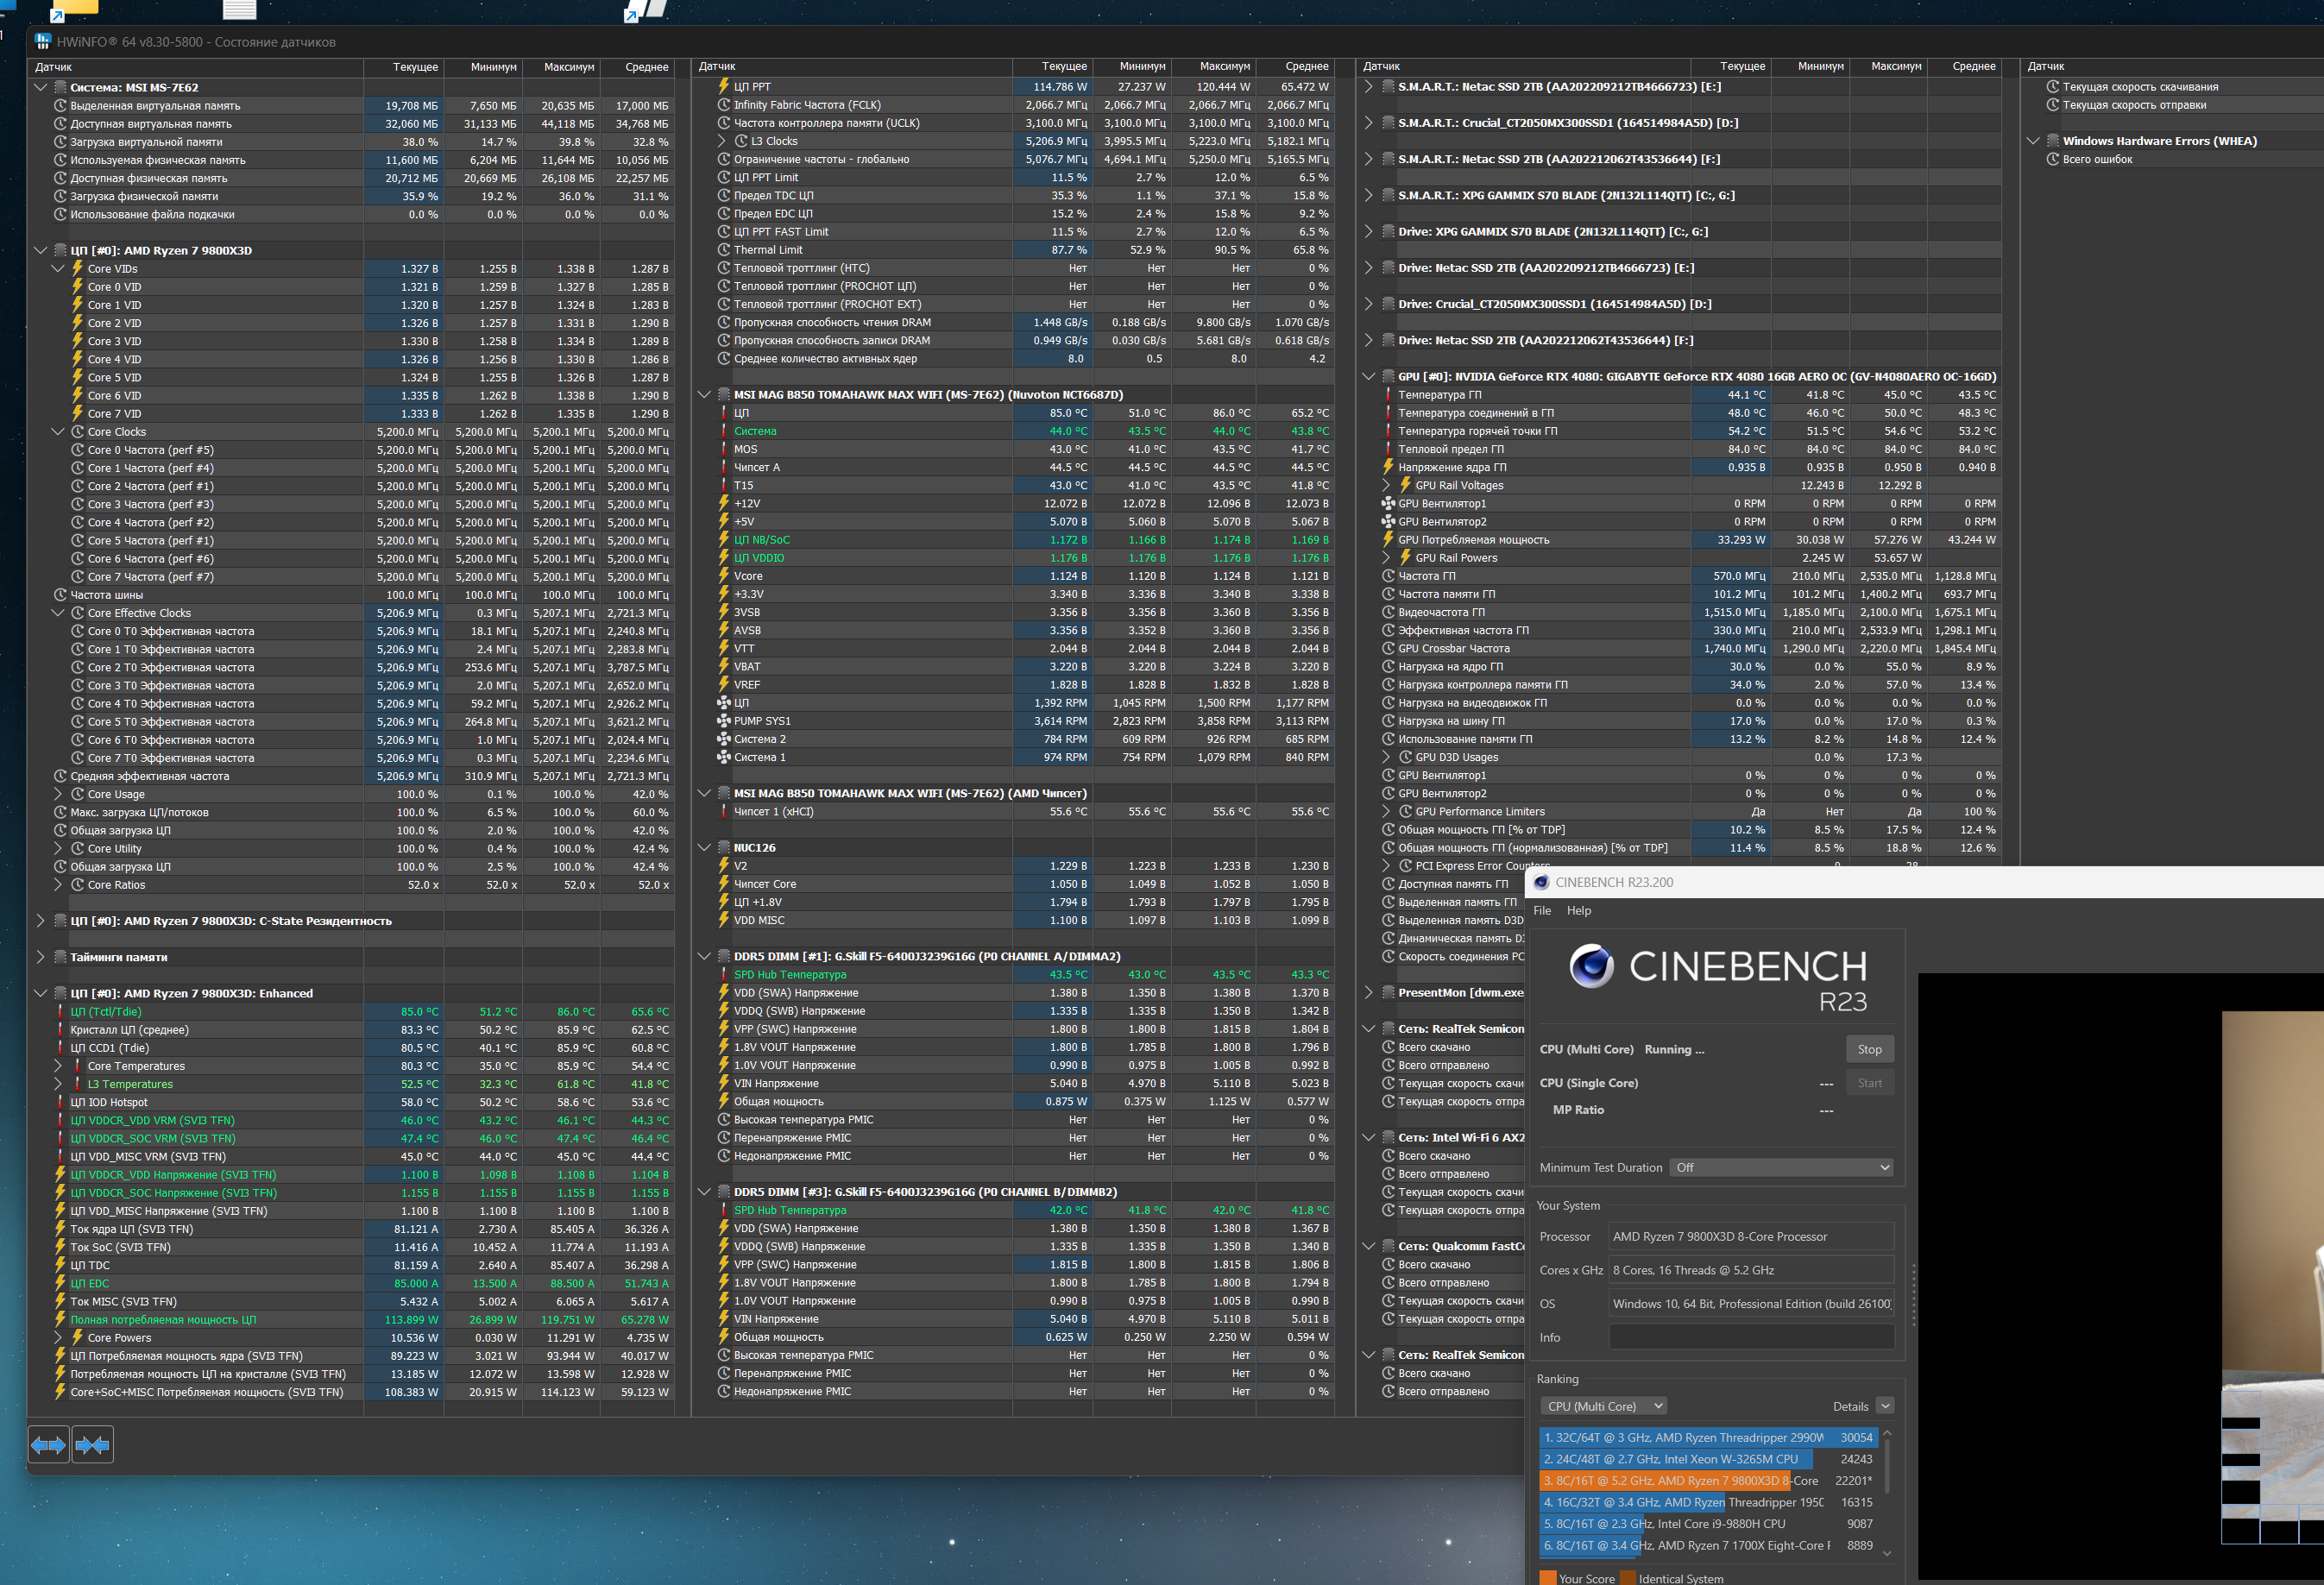This screenshot has height=1585, width=2324.
Task: Click the orange Your Score color swatch
Action: (1547, 1578)
